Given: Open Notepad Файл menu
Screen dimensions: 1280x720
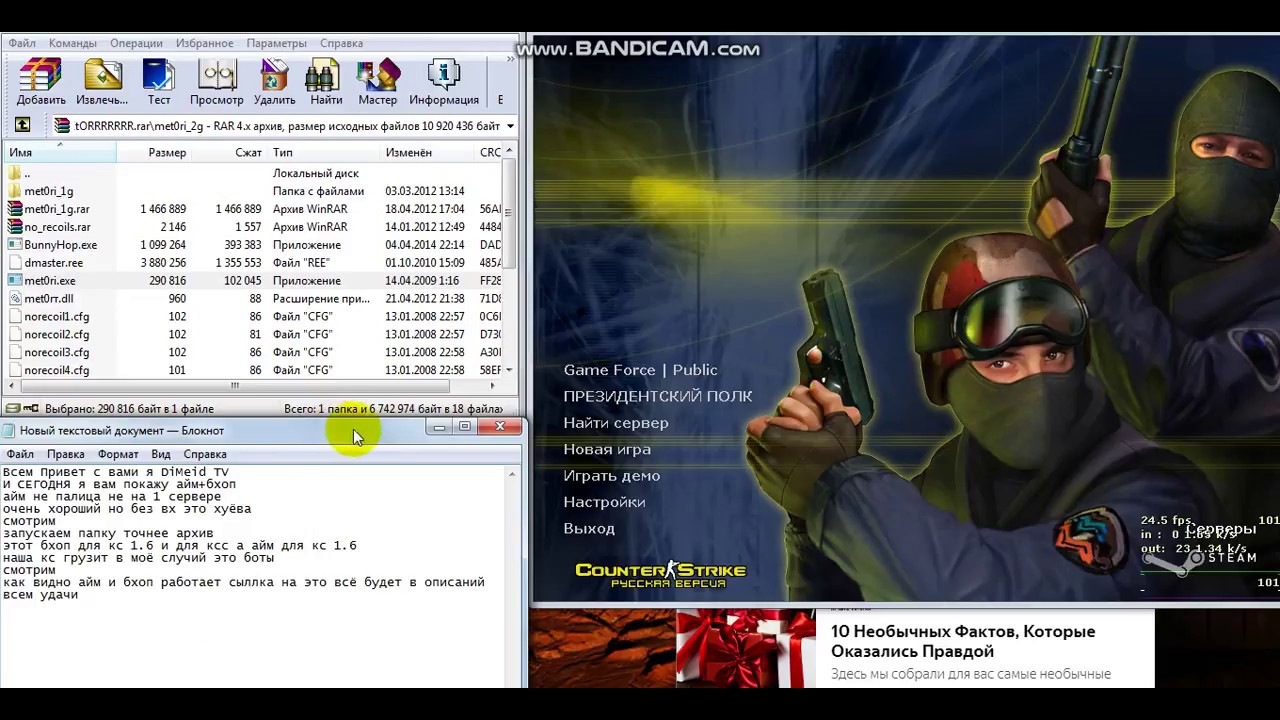Looking at the screenshot, I should pos(20,454).
